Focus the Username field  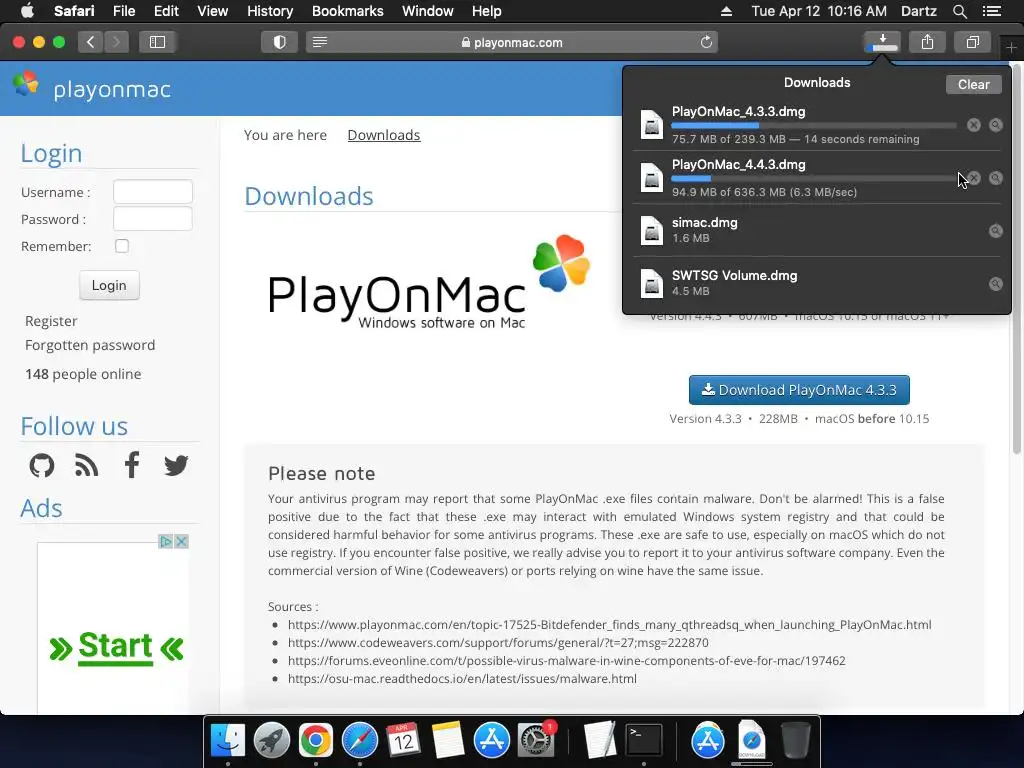click(153, 192)
